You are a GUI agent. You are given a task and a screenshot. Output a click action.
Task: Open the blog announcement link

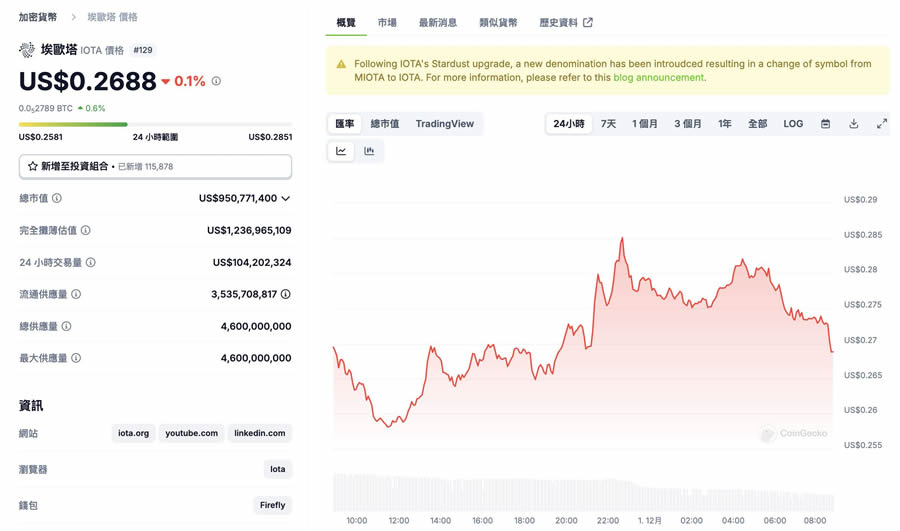pos(658,78)
